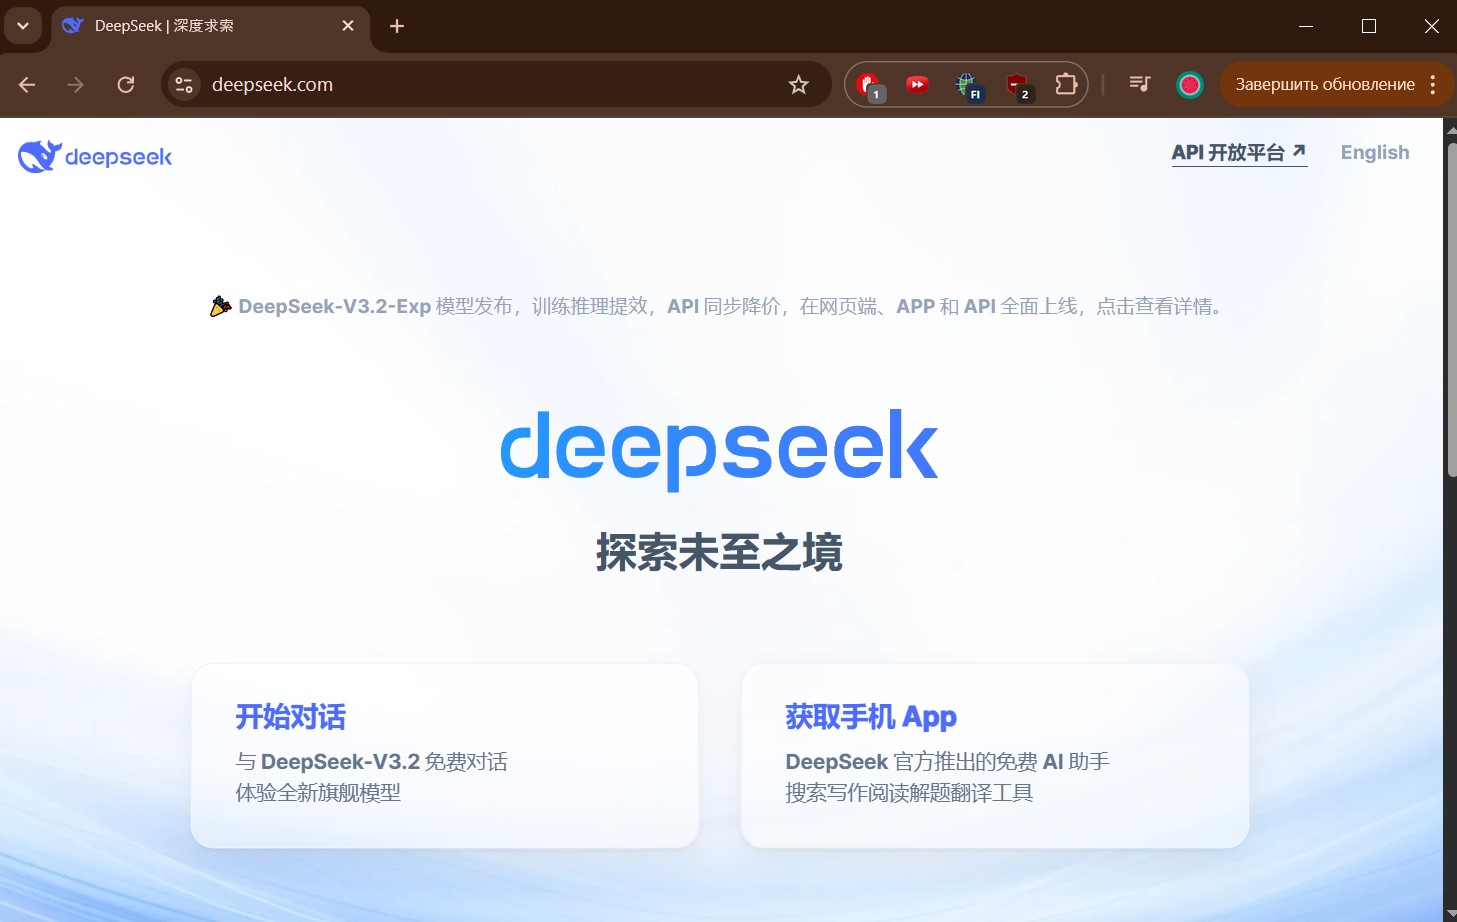
Task: Click the red fast-forward extension icon
Action: click(x=917, y=85)
